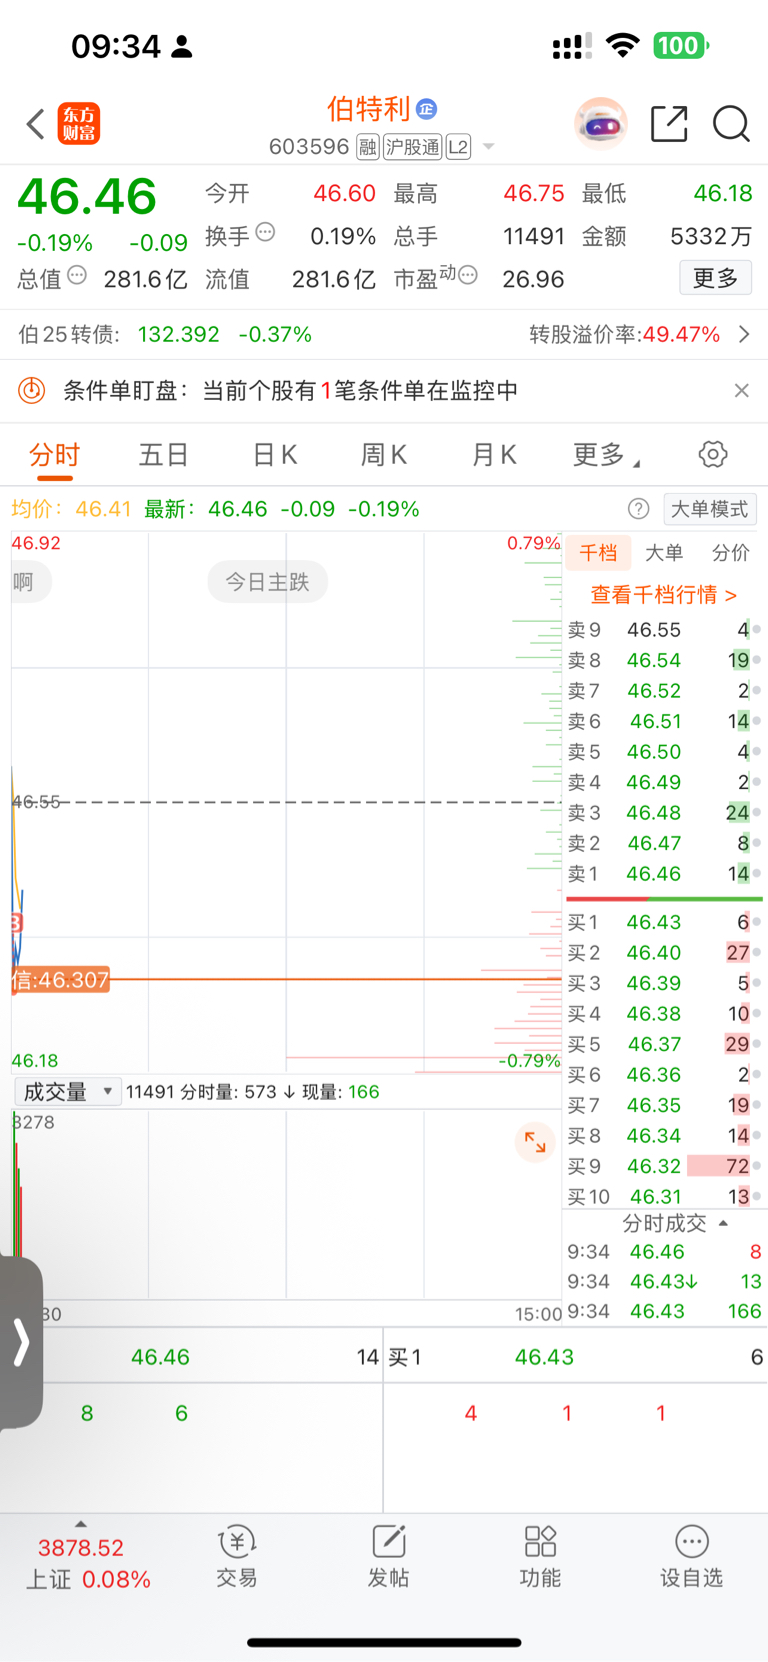Viewport: 768px width, 1662px height.
Task: Tap the red B marker on chart
Action: (x=16, y=923)
